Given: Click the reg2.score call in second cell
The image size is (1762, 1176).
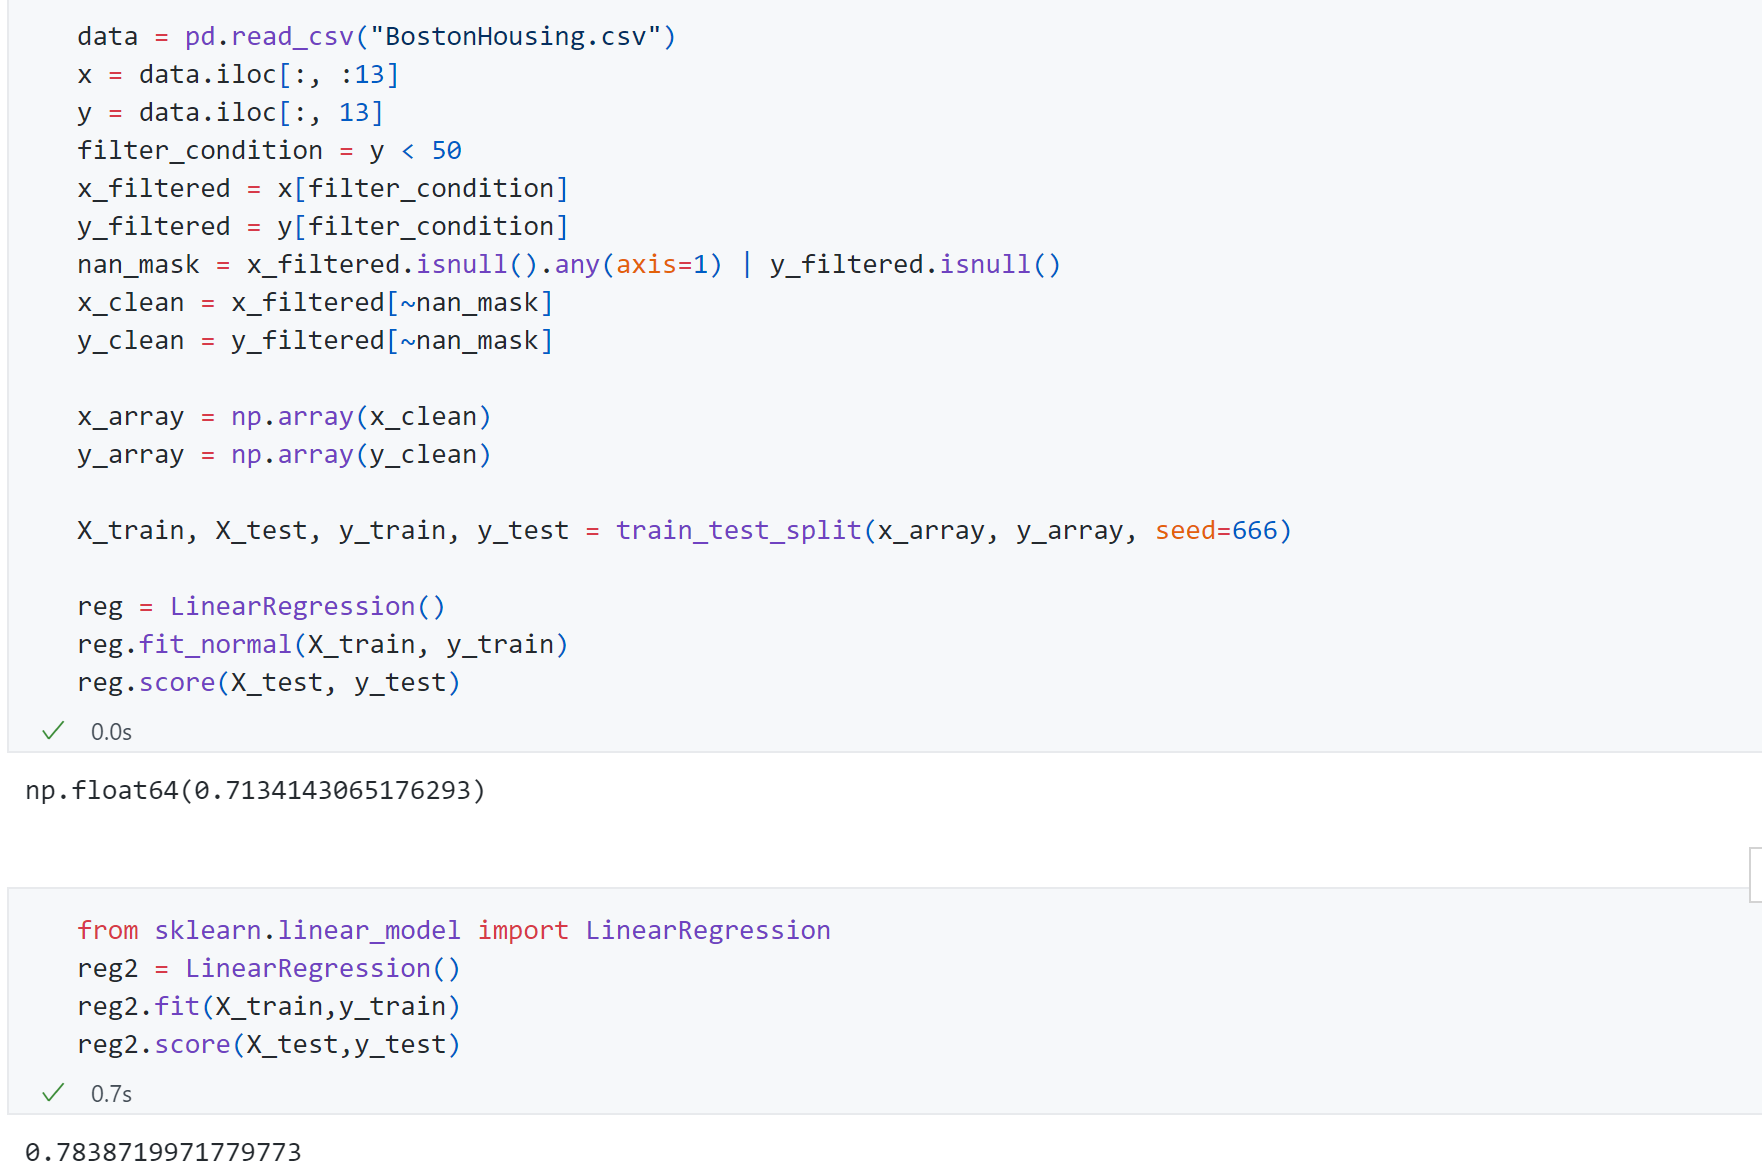Looking at the screenshot, I should pos(268,1044).
